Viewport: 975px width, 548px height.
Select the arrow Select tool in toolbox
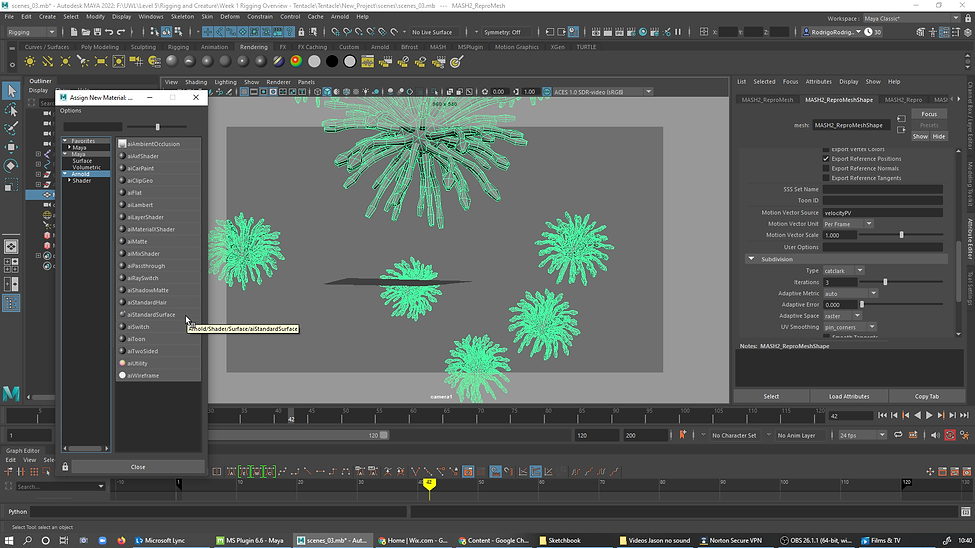tap(11, 91)
